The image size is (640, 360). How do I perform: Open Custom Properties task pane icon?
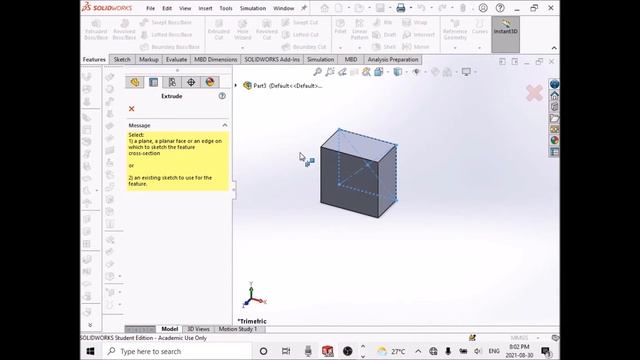[554, 152]
